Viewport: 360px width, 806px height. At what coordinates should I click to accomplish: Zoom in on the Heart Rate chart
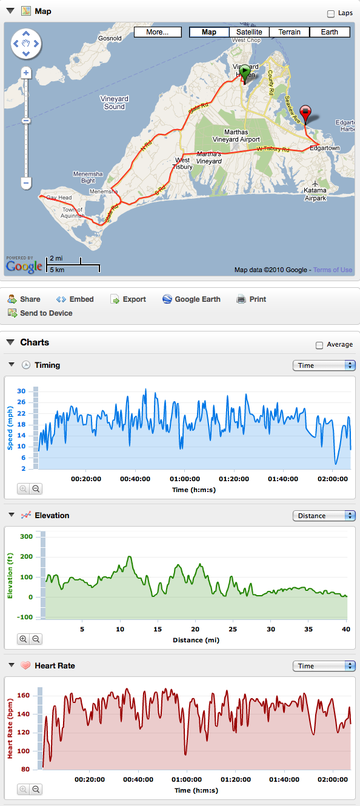(x=23, y=789)
